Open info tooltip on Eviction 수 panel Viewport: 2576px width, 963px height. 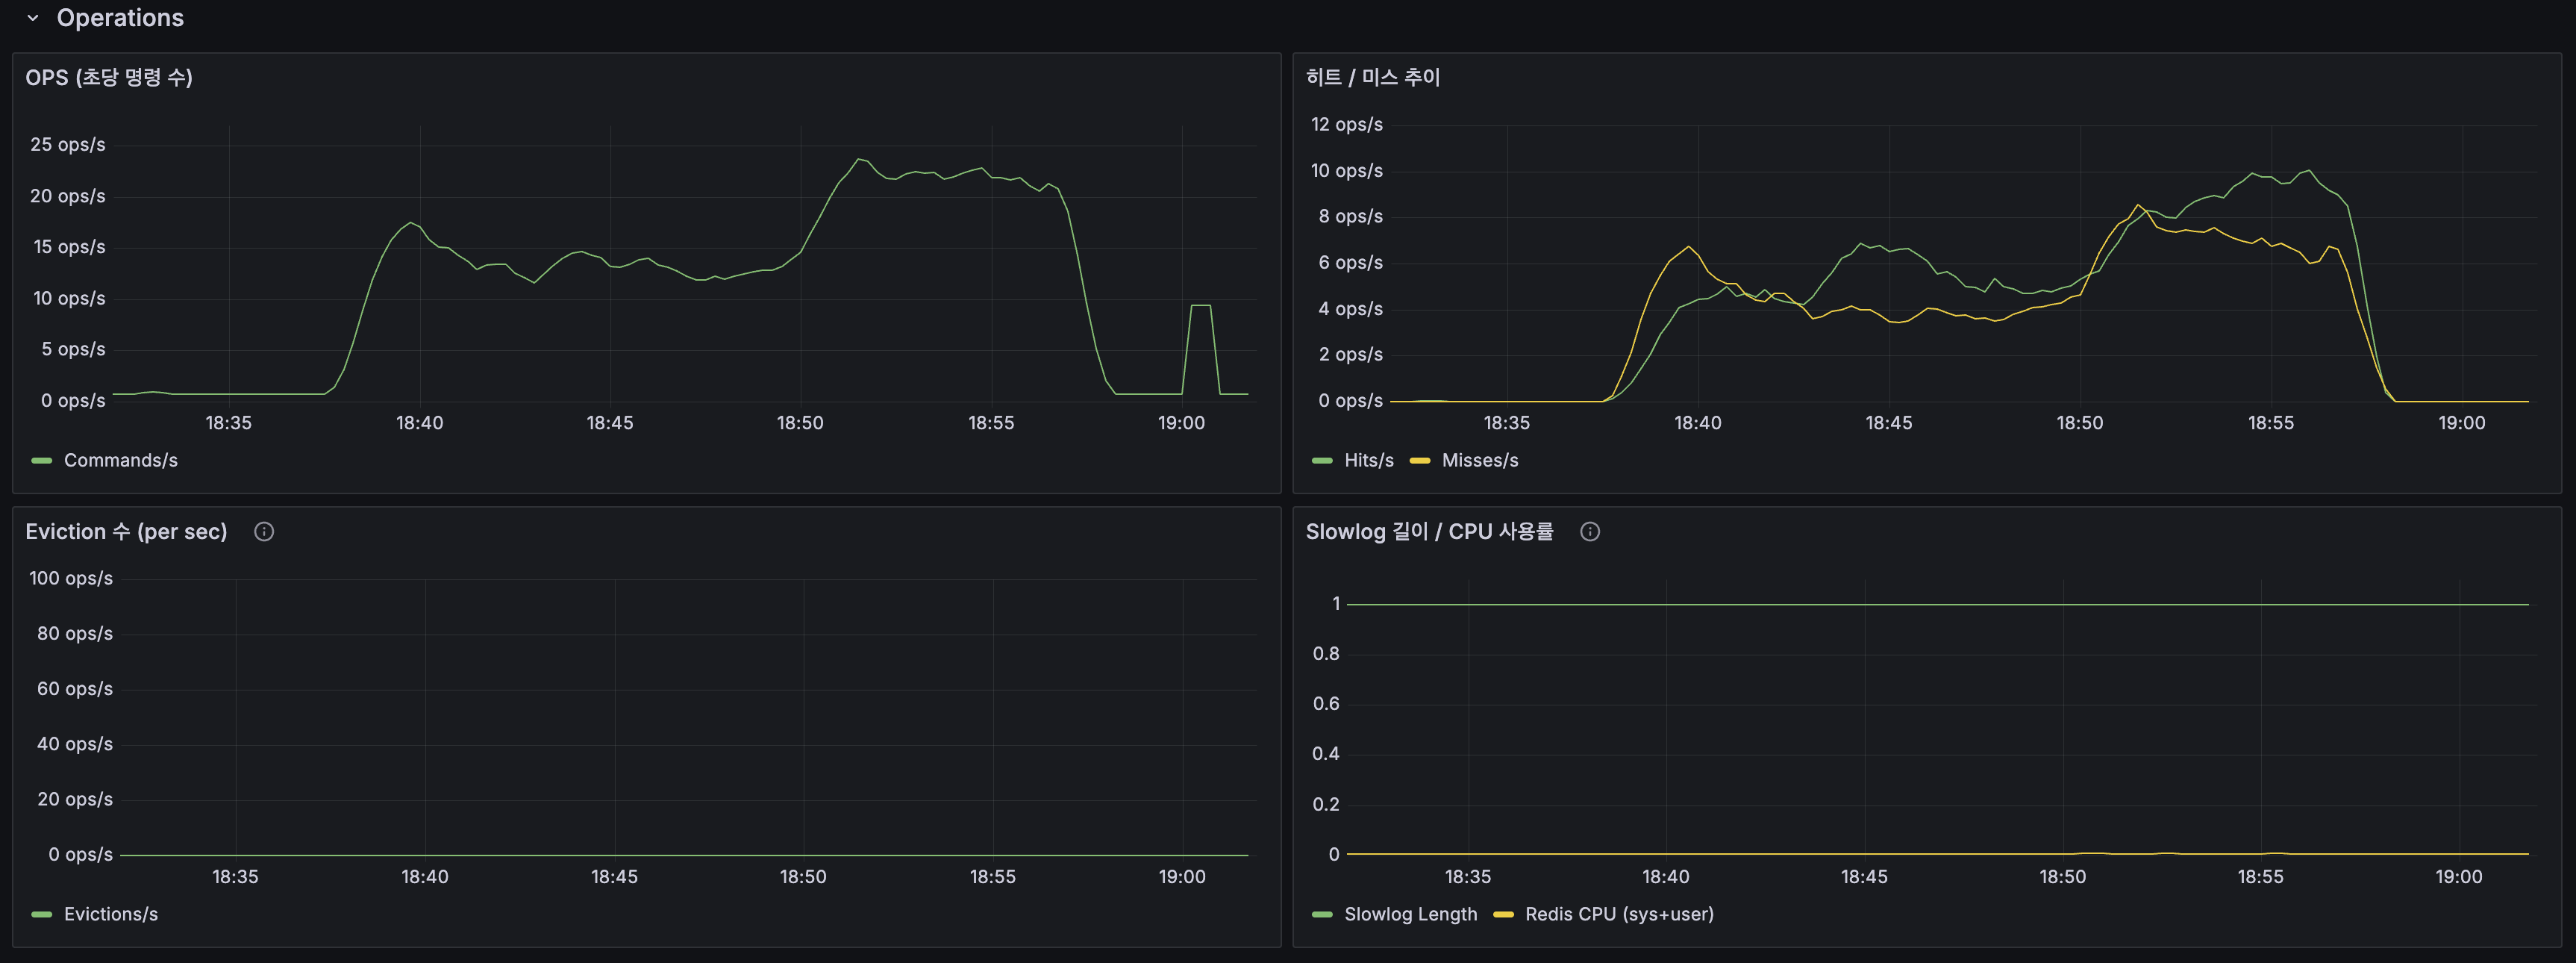[x=264, y=531]
